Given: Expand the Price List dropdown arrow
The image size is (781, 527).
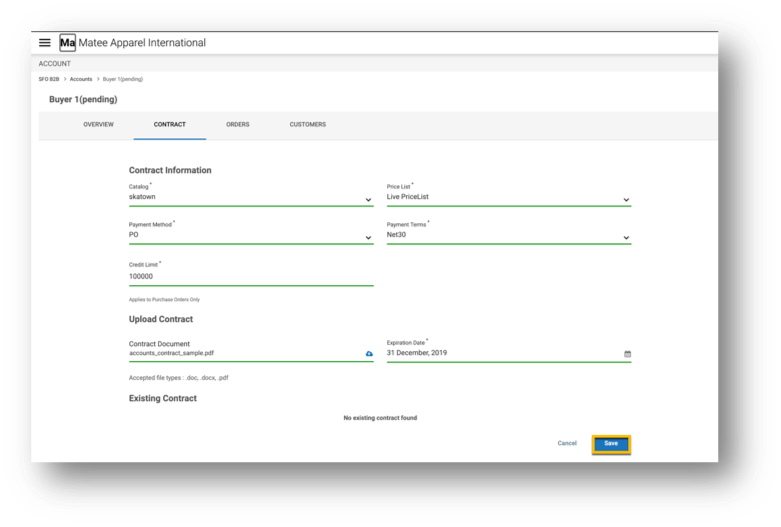Looking at the screenshot, I should coord(626,200).
